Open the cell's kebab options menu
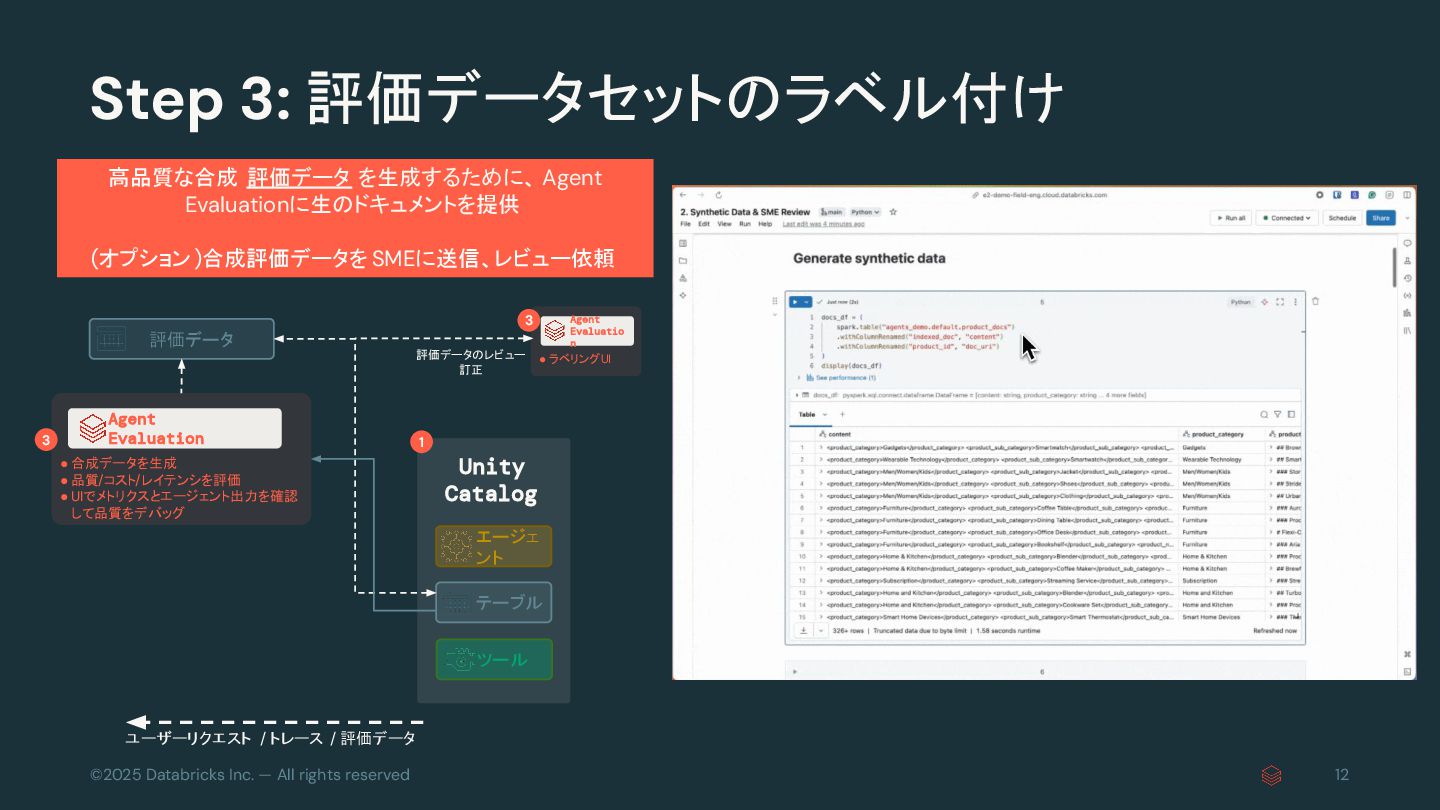 click(x=1295, y=301)
